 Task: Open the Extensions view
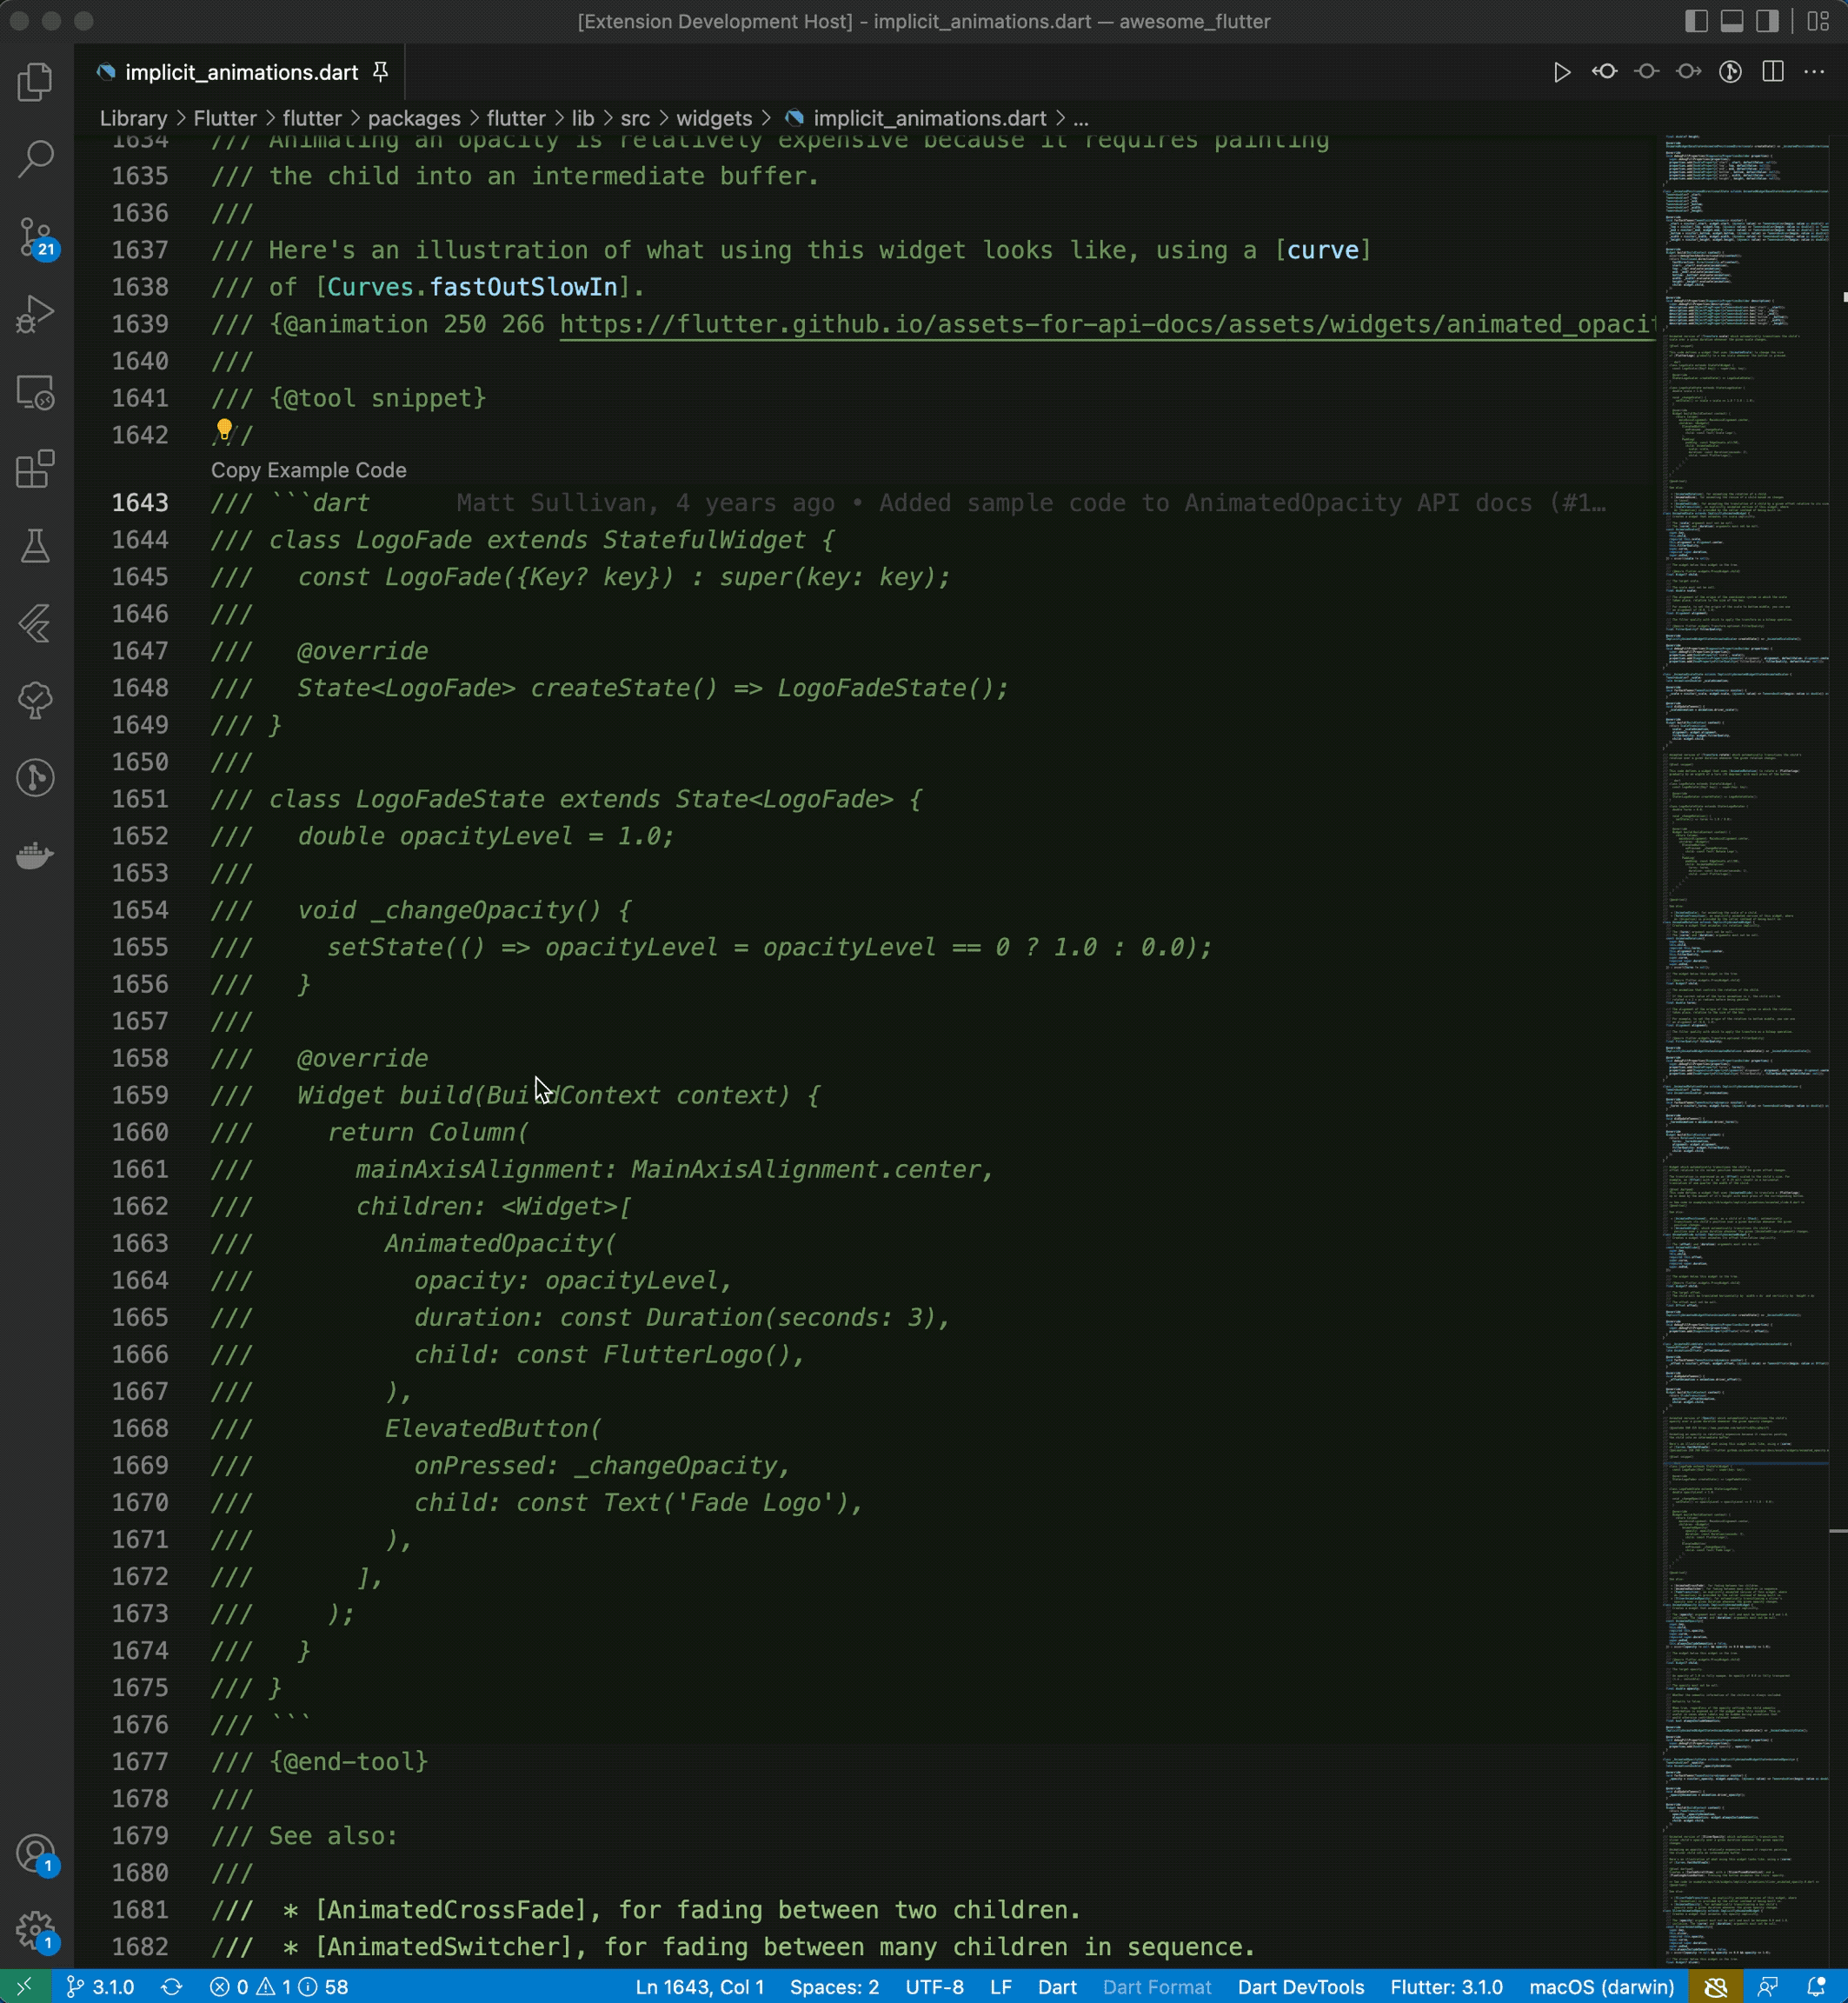36,469
